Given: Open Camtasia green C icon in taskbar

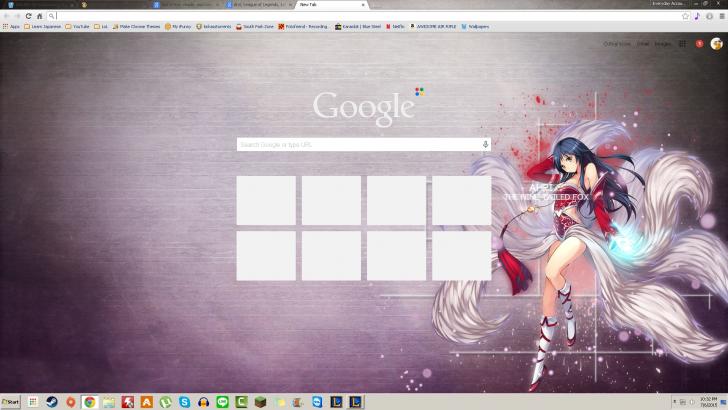Looking at the screenshot, I should pos(241,402).
